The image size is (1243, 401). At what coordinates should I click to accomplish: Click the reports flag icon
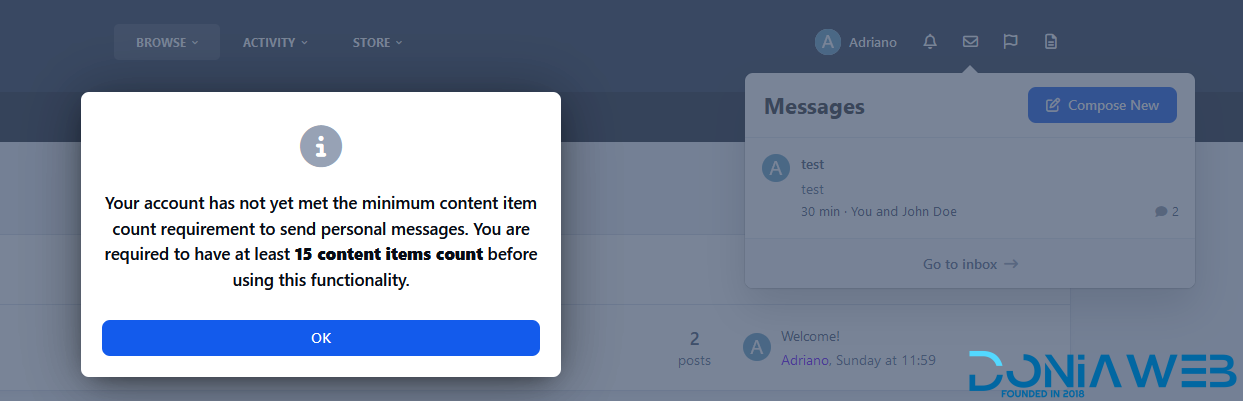tap(1010, 42)
